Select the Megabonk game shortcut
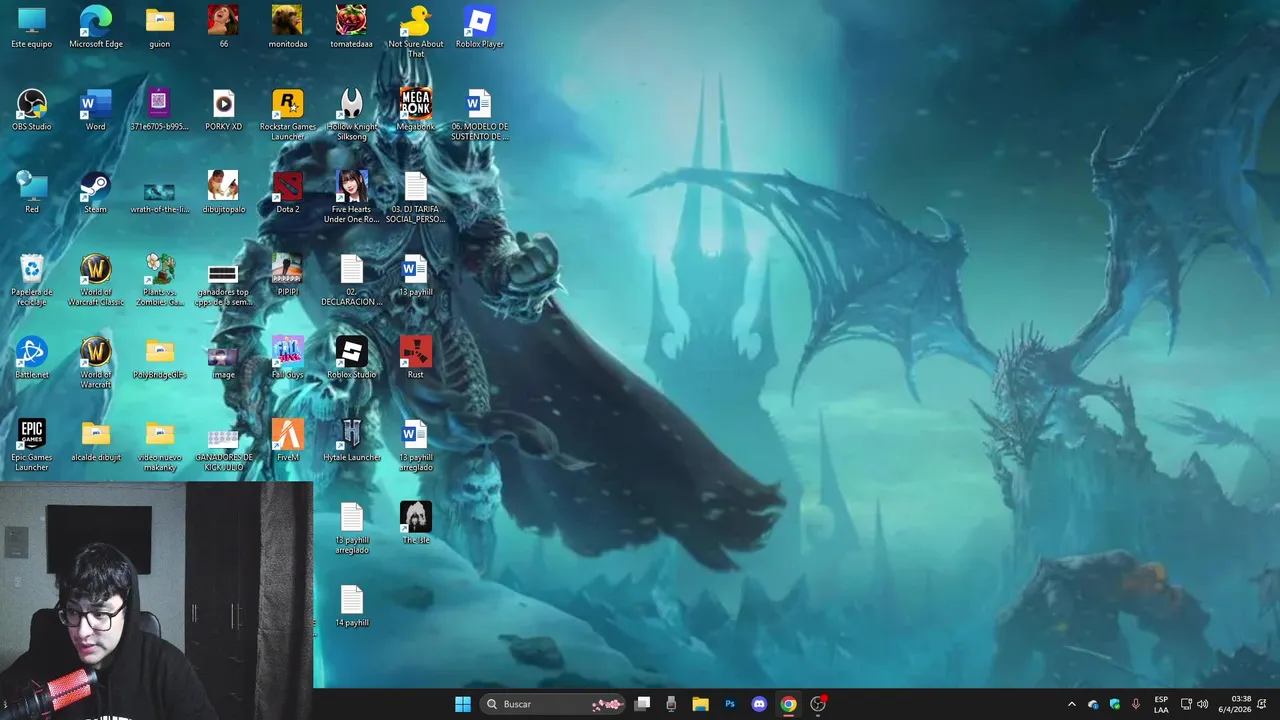1280x720 pixels. [416, 110]
